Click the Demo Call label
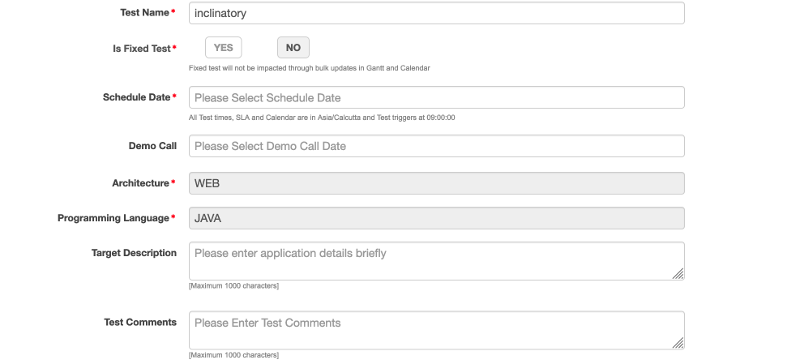800x364 pixels. pyautogui.click(x=153, y=146)
